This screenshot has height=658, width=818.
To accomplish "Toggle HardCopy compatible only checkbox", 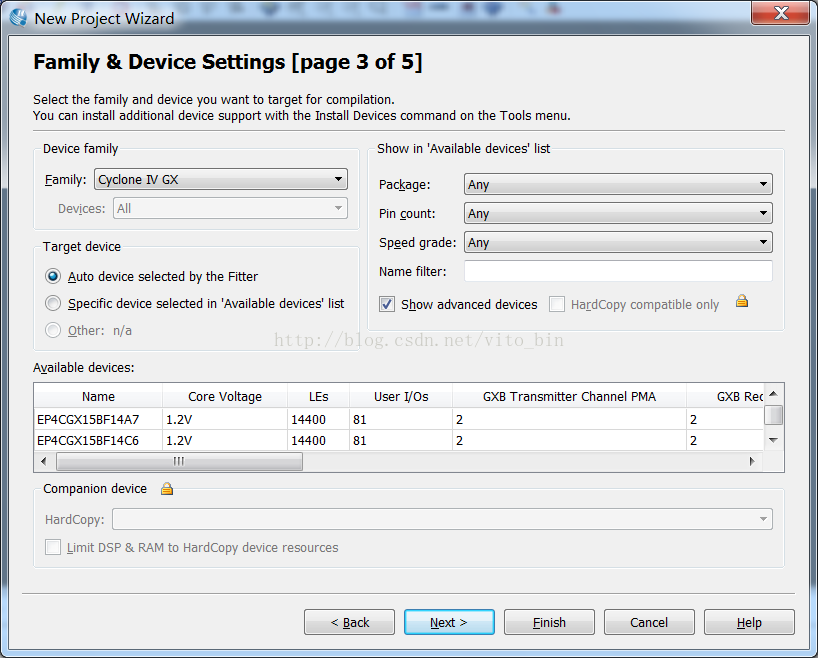I will [x=557, y=304].
